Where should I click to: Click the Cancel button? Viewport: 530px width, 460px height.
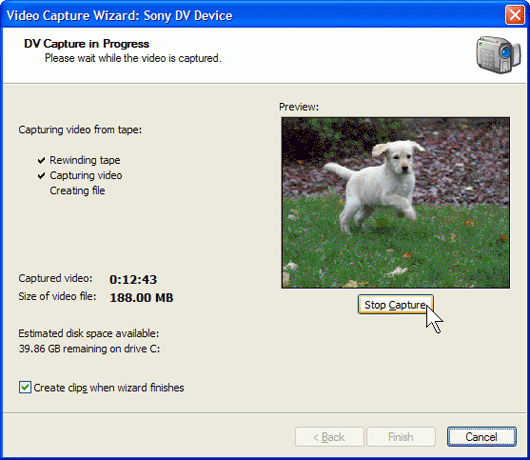tap(482, 437)
